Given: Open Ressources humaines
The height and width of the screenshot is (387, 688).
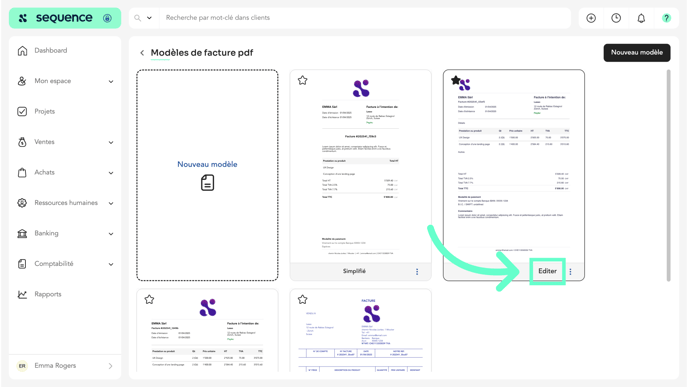Looking at the screenshot, I should [x=65, y=203].
